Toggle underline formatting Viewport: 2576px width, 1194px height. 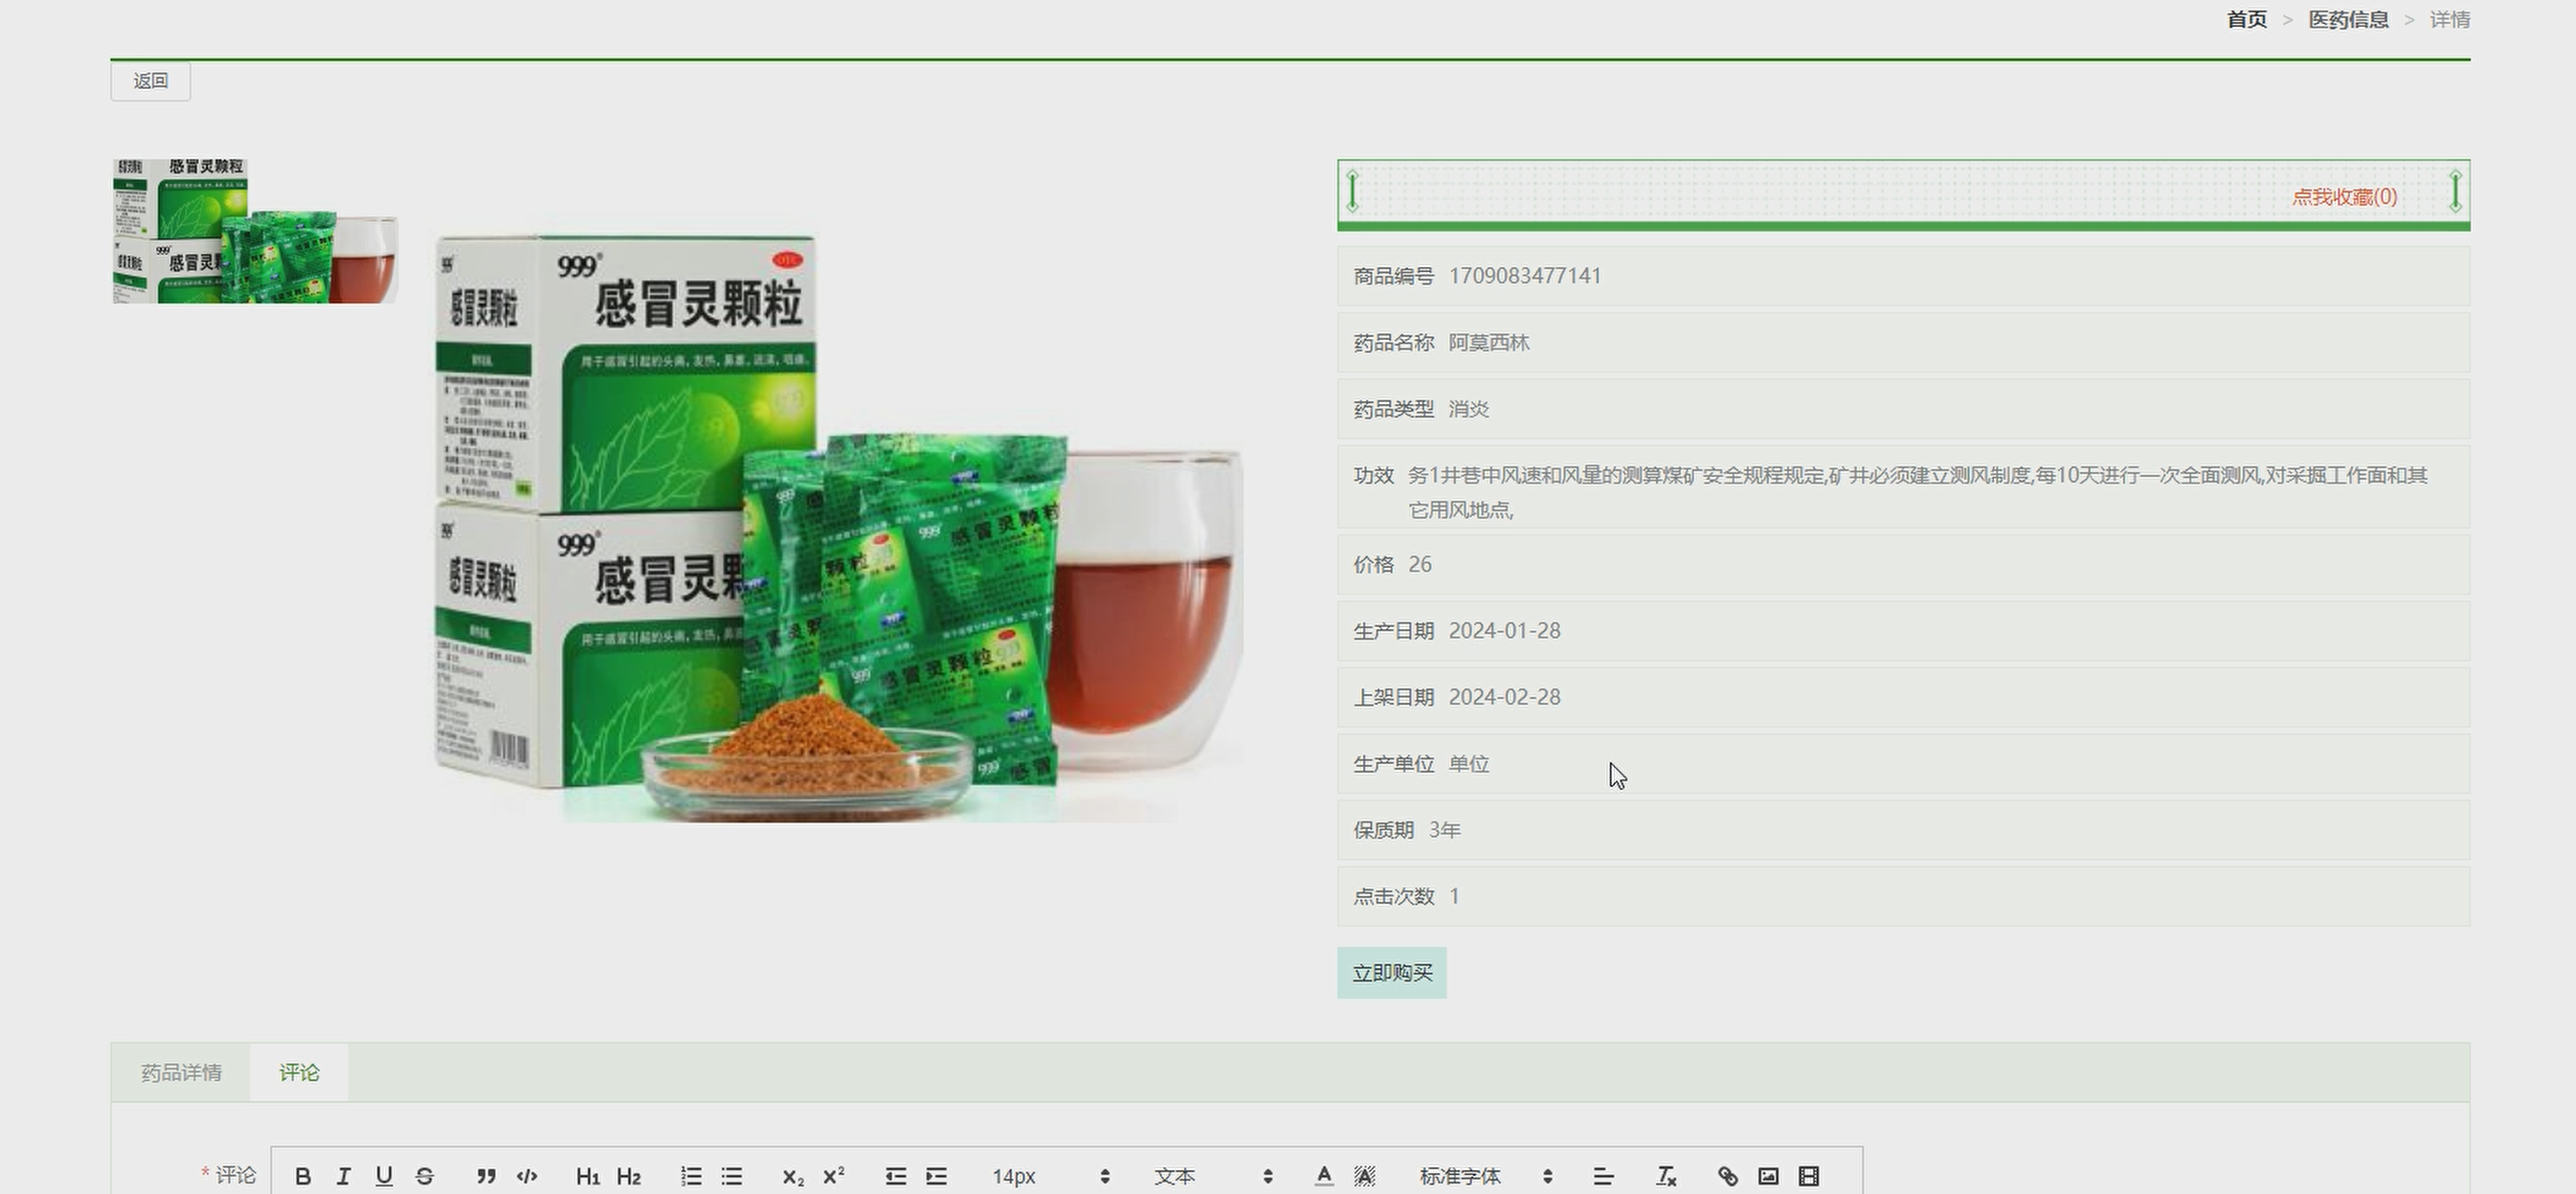pos(384,1176)
